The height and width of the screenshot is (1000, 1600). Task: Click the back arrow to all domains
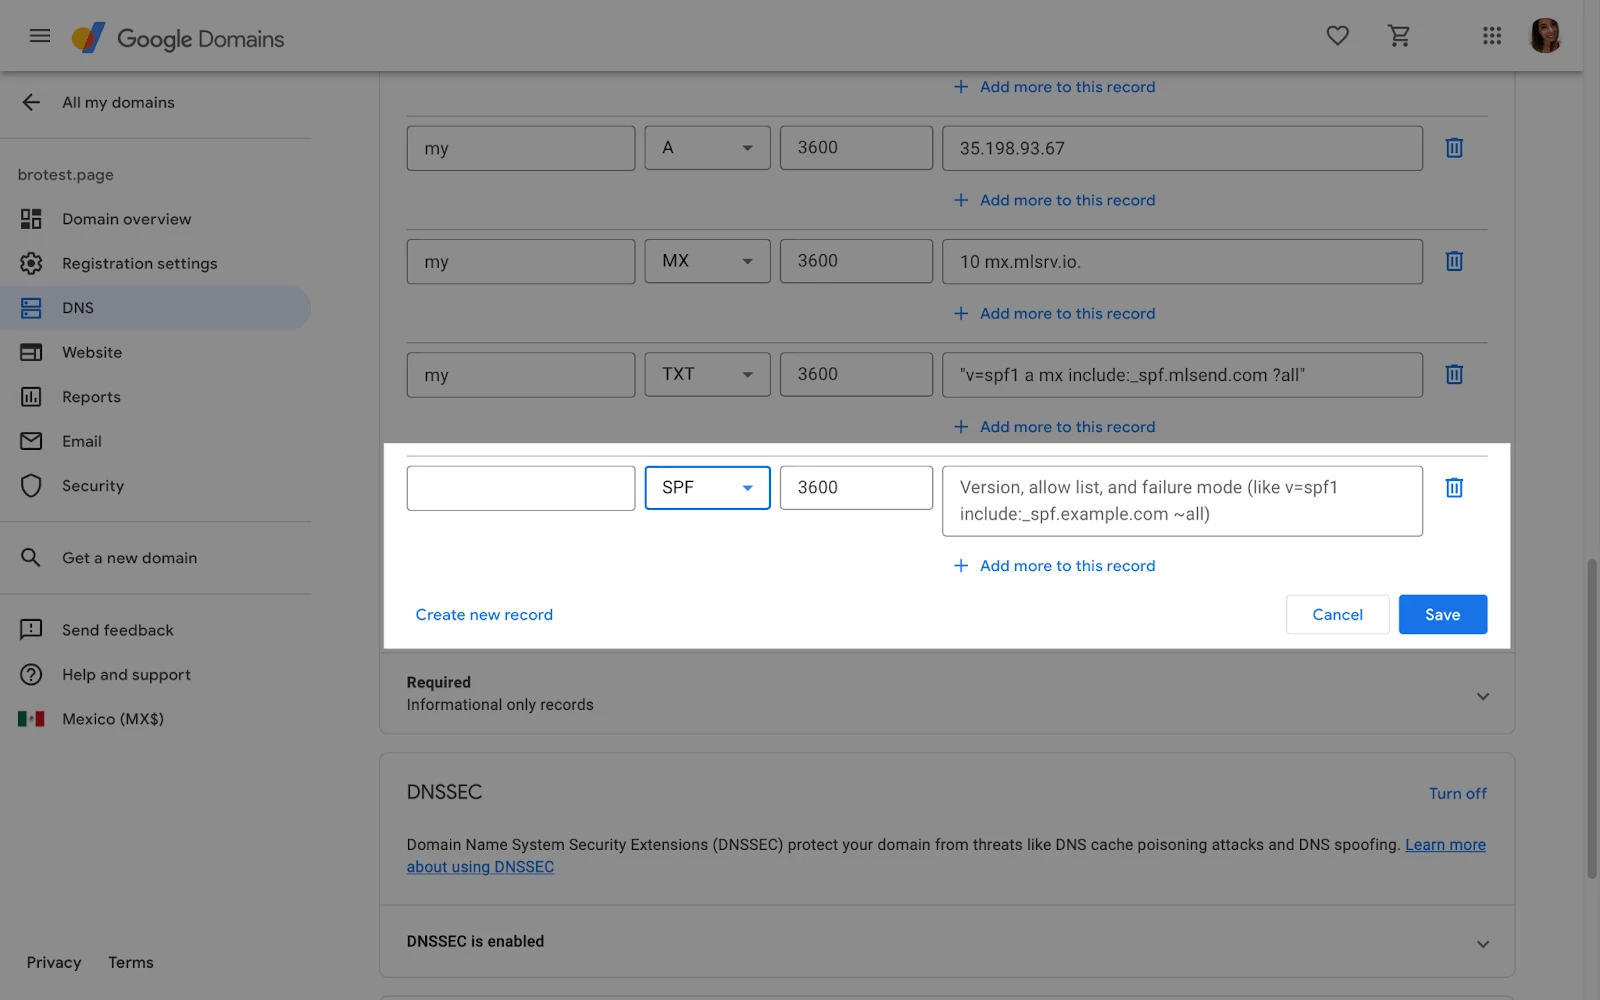[x=31, y=102]
